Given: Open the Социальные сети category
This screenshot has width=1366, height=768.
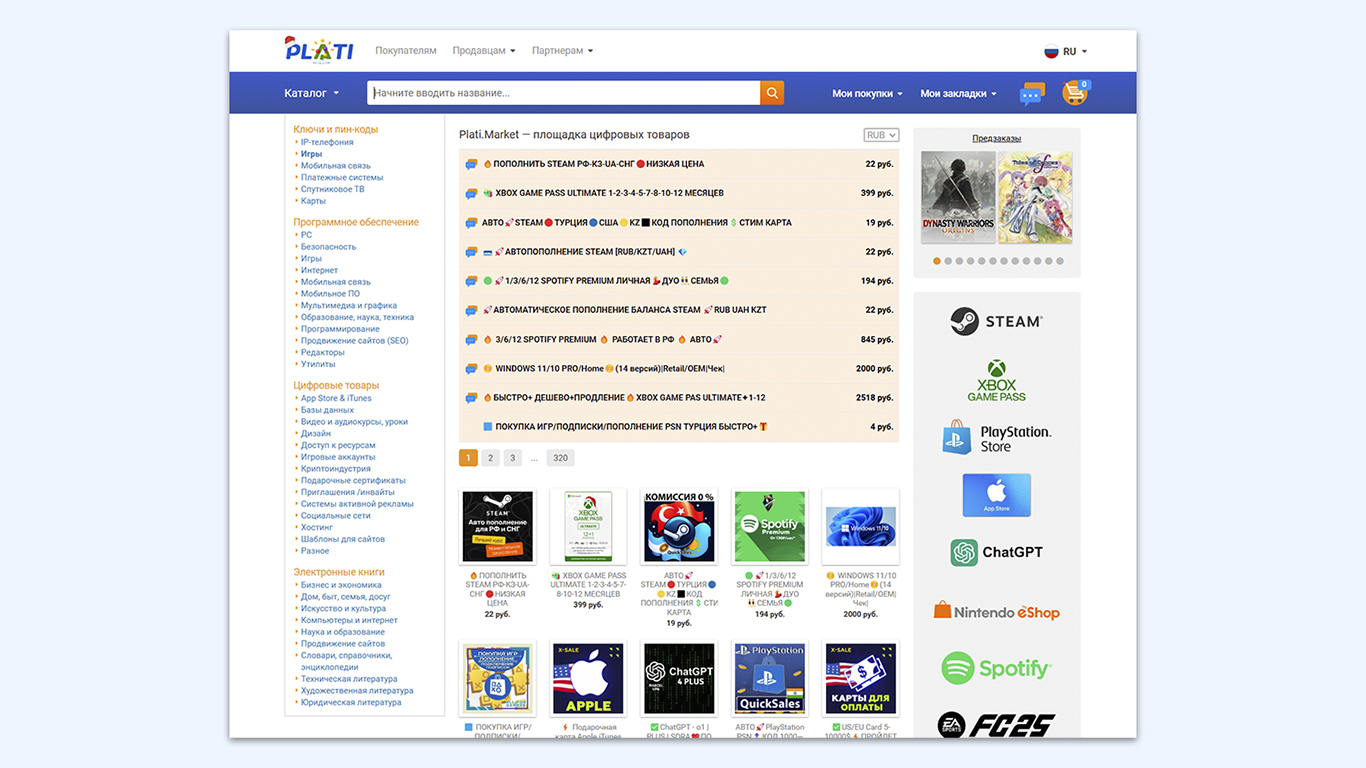Looking at the screenshot, I should click(x=336, y=516).
